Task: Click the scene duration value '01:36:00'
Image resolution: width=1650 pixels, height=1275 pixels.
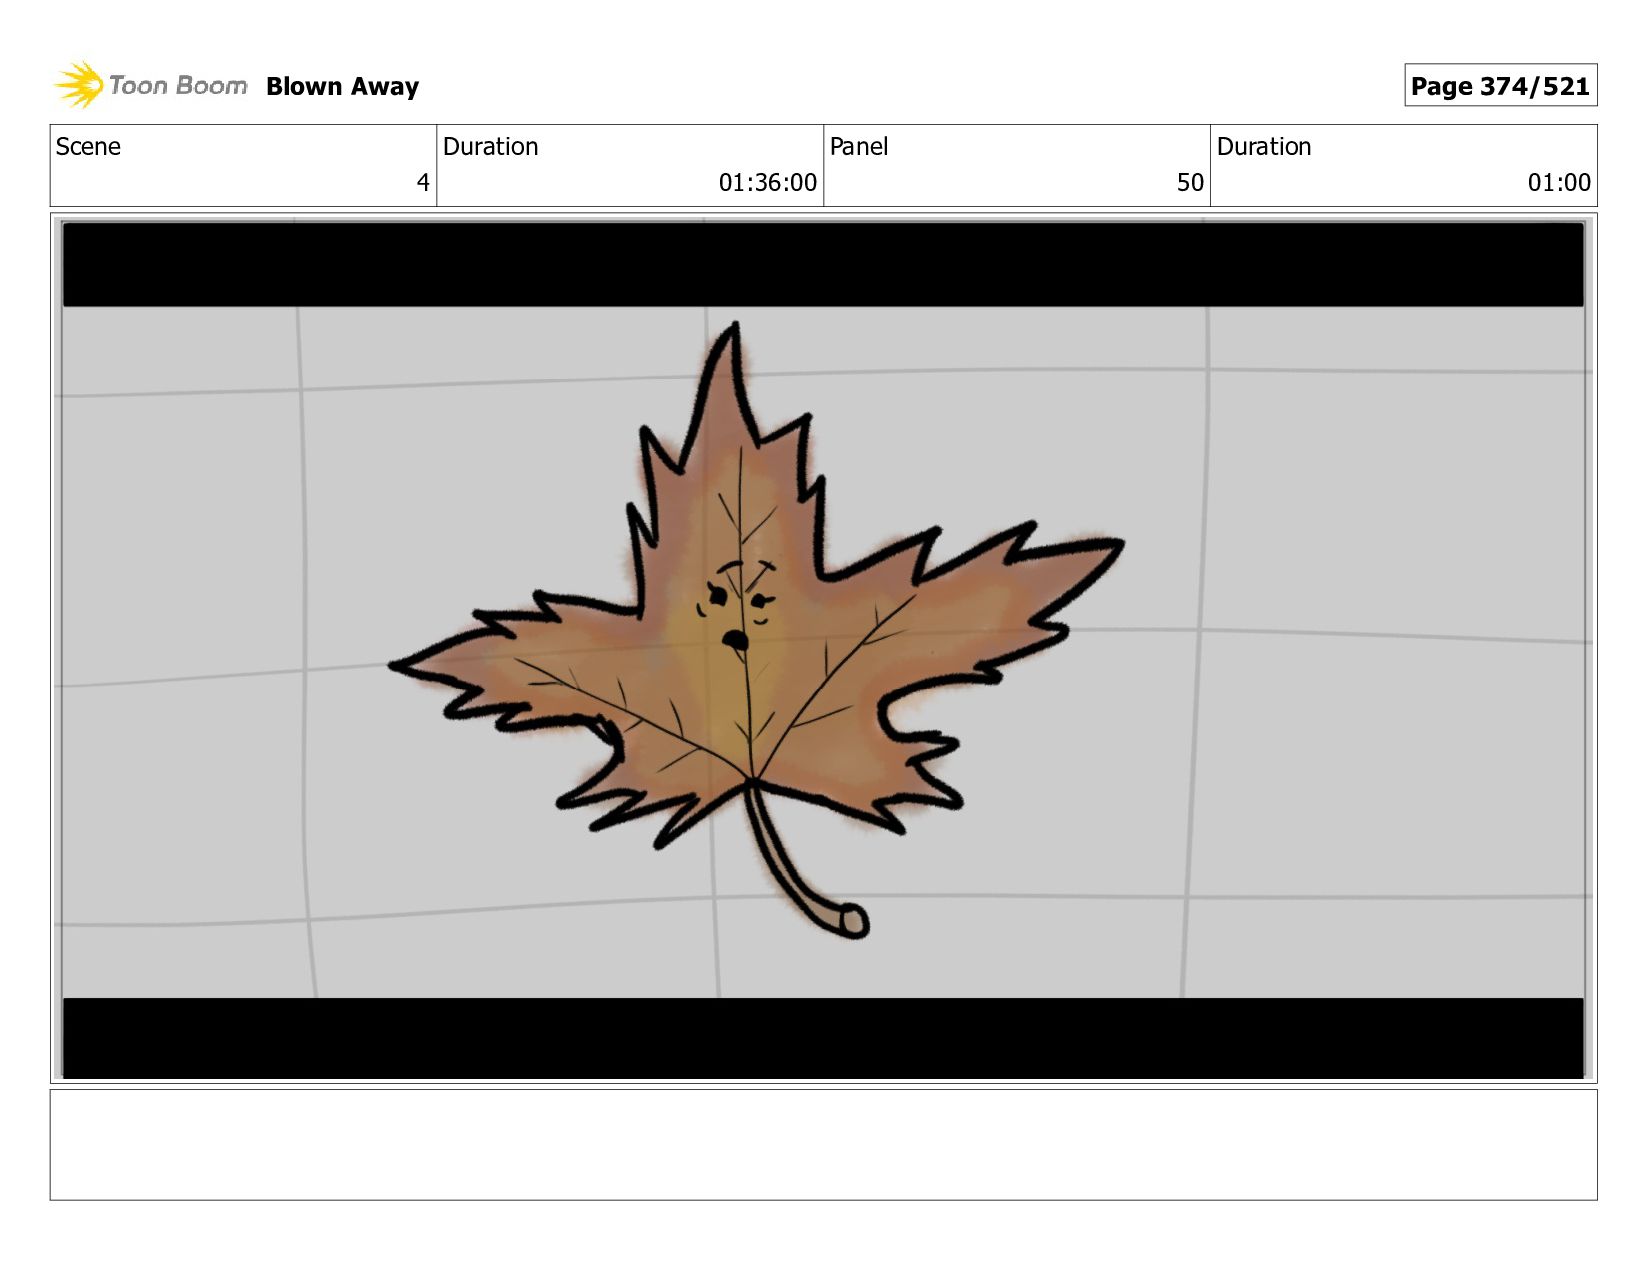Action: (x=767, y=183)
